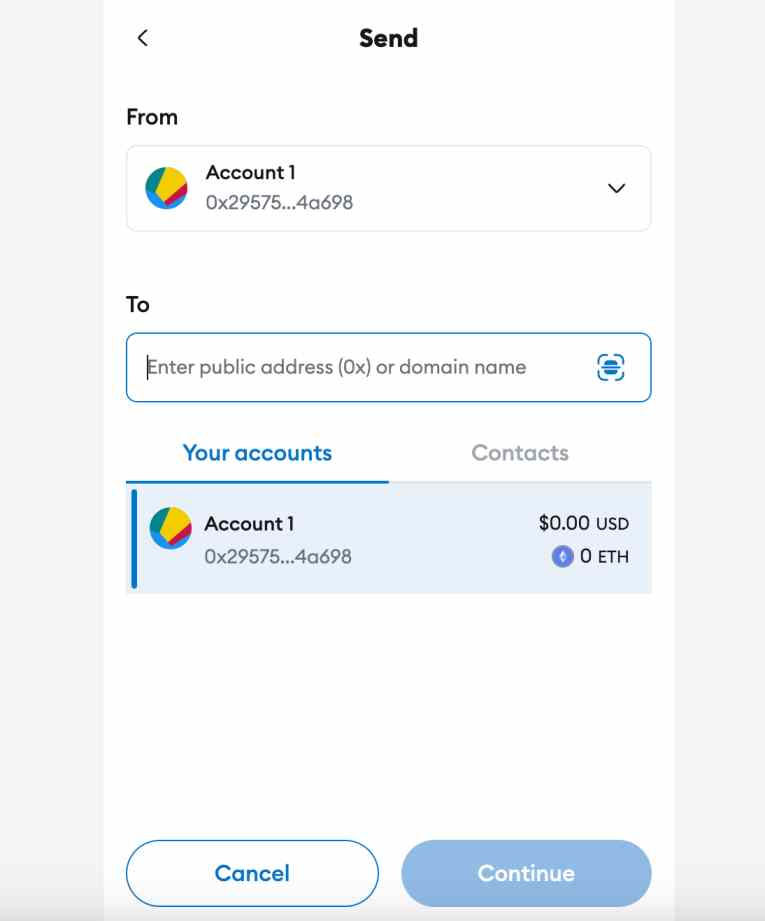
Task: Click Account 1 avatar in accounts list
Action: click(171, 528)
